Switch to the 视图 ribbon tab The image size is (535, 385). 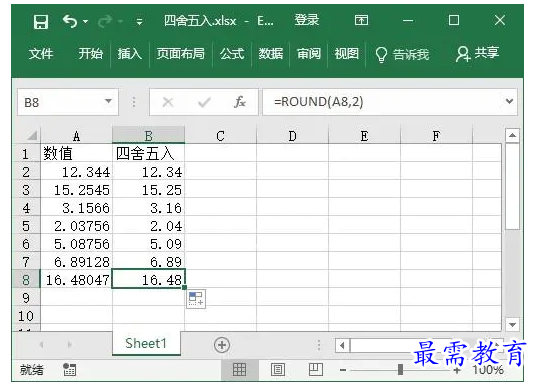pos(347,54)
